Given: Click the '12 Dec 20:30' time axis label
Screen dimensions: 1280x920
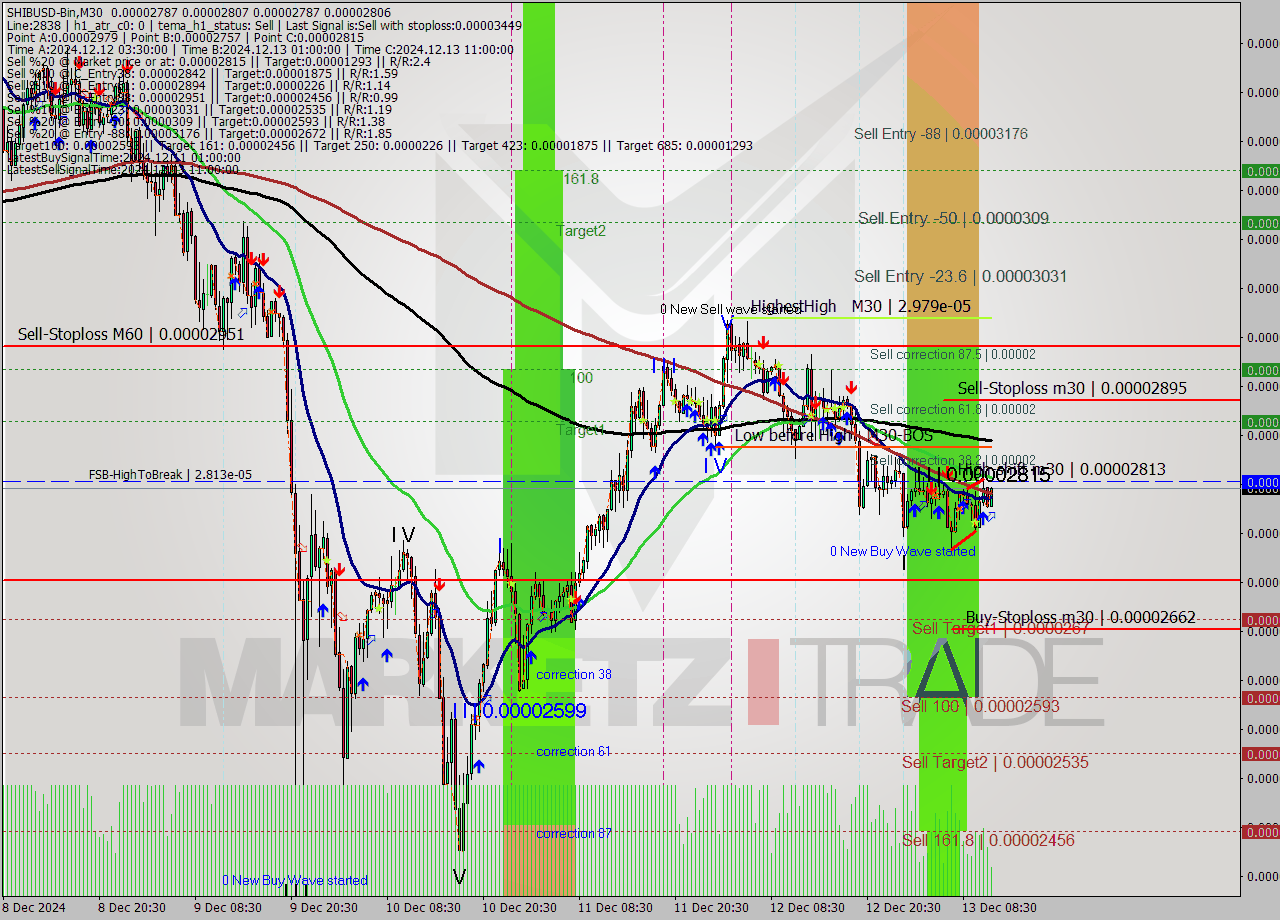Looking at the screenshot, I should point(903,908).
